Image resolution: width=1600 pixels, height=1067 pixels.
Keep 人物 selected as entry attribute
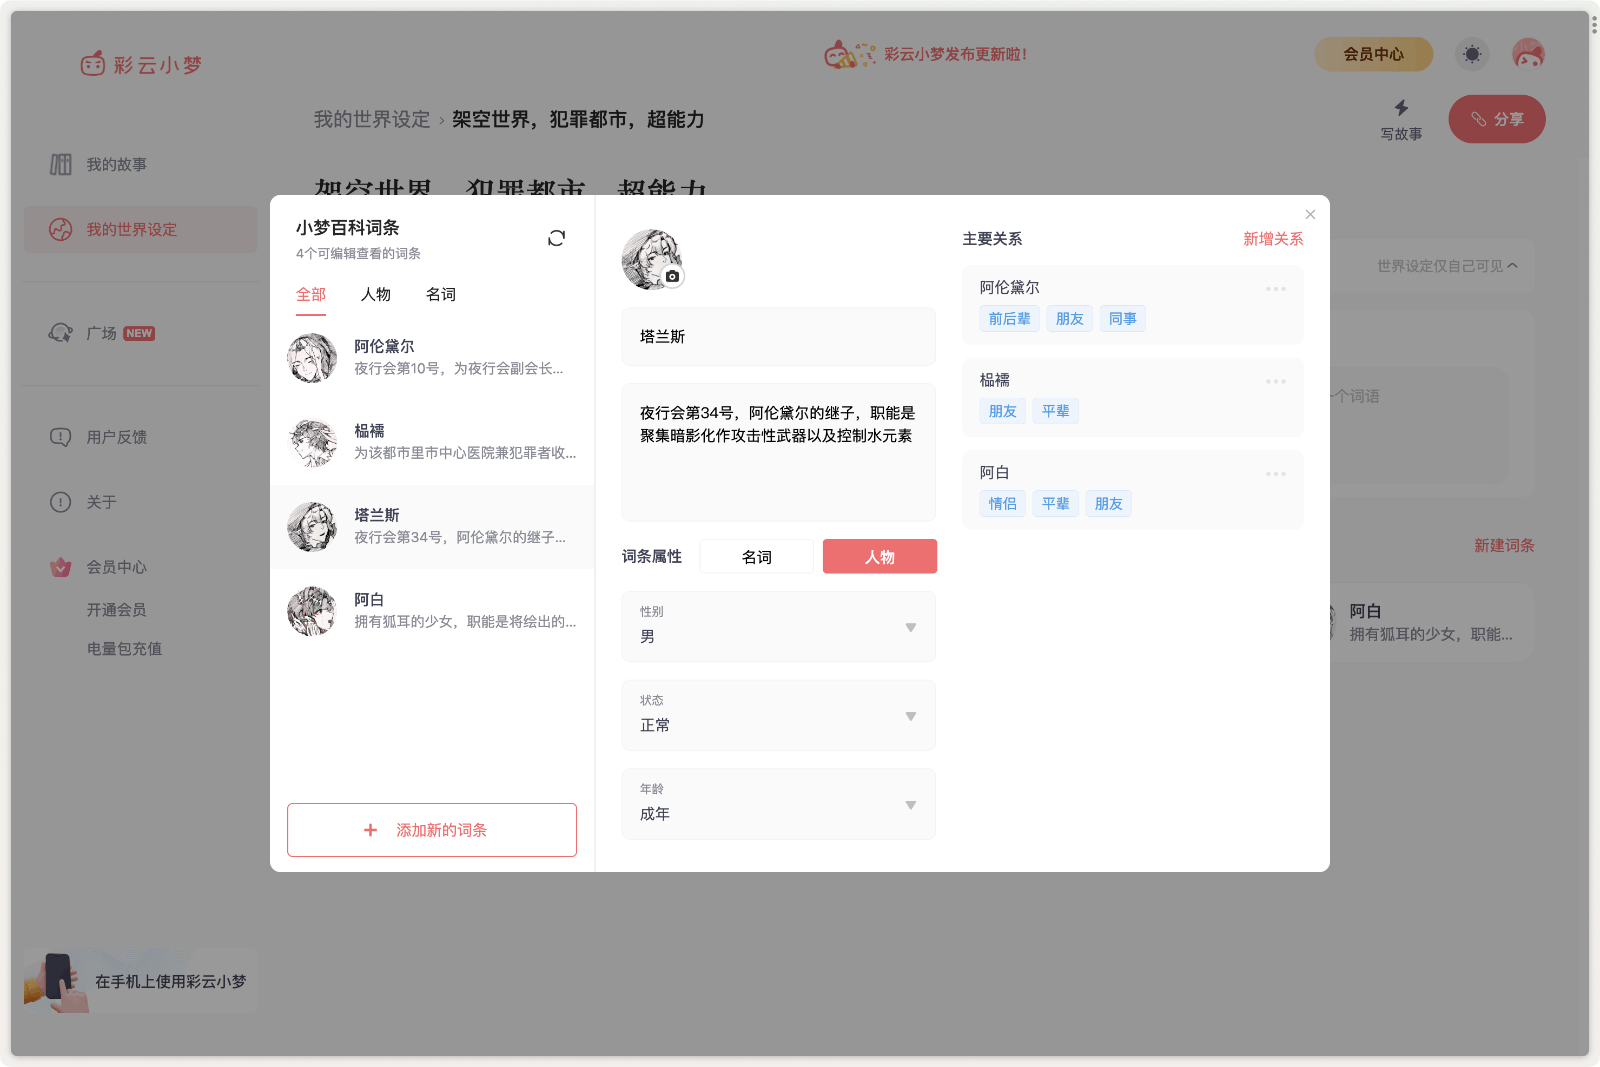tap(879, 556)
